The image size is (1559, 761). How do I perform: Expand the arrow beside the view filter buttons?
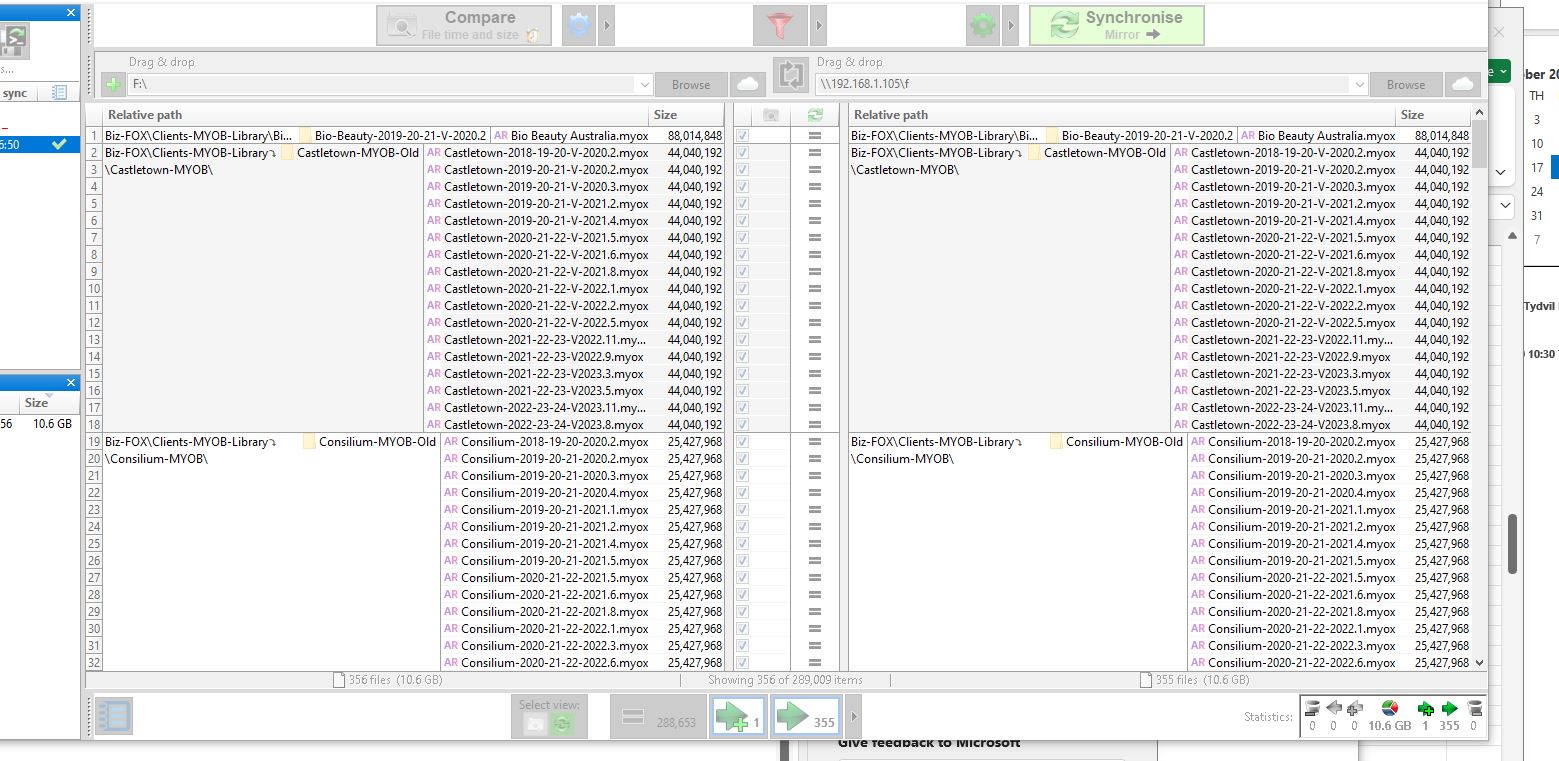tap(852, 716)
